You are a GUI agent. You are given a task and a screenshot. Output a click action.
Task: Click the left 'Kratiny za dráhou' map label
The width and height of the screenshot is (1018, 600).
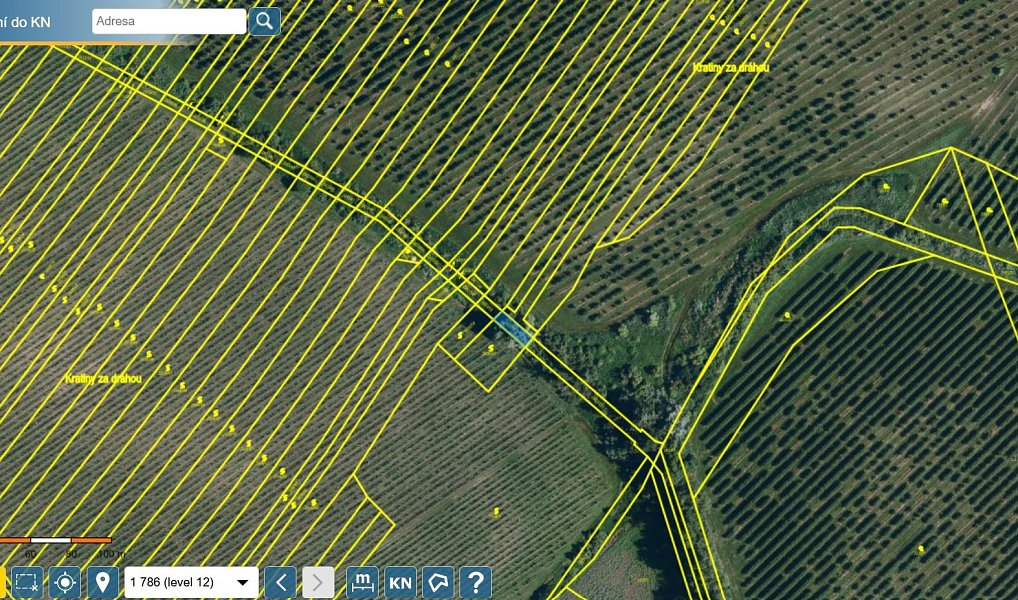(x=104, y=378)
